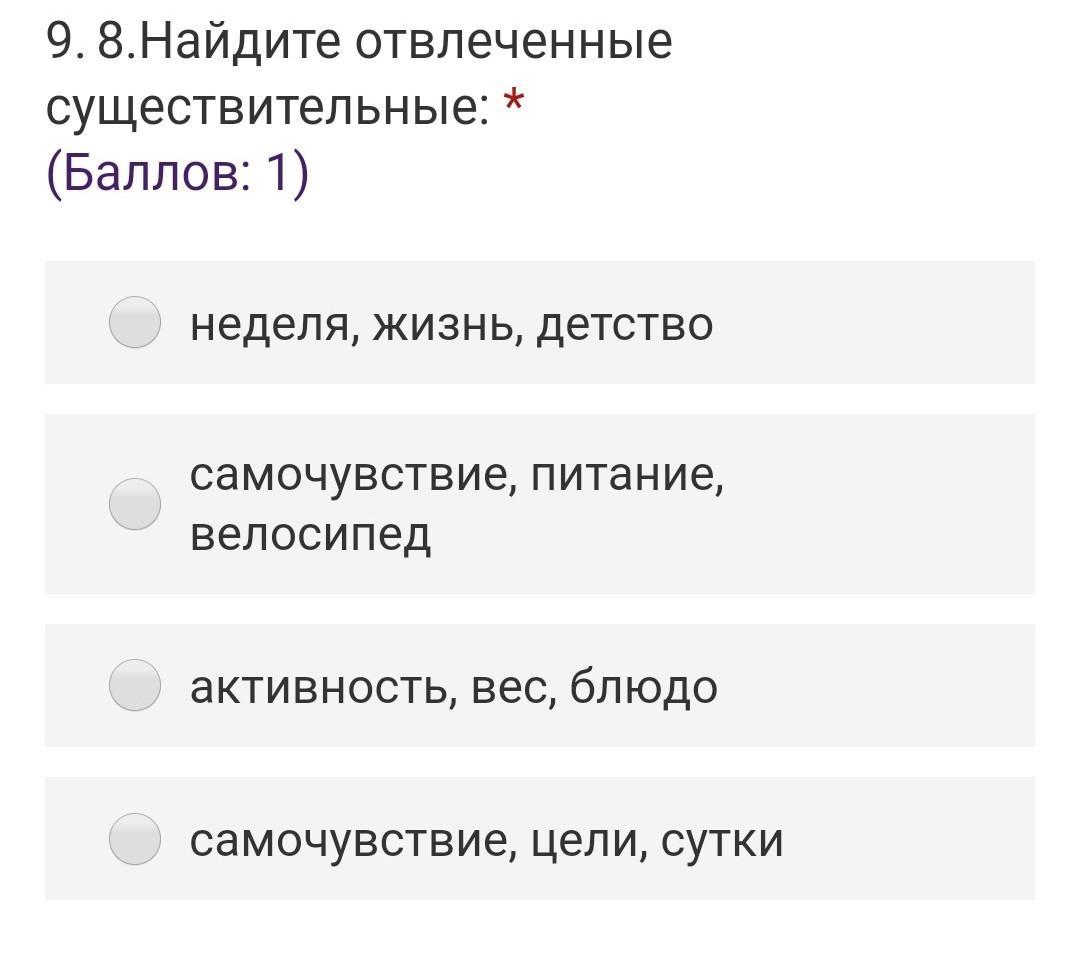Click the word "блюдо" in the third answer
This screenshot has width=1080, height=978.
(643, 687)
